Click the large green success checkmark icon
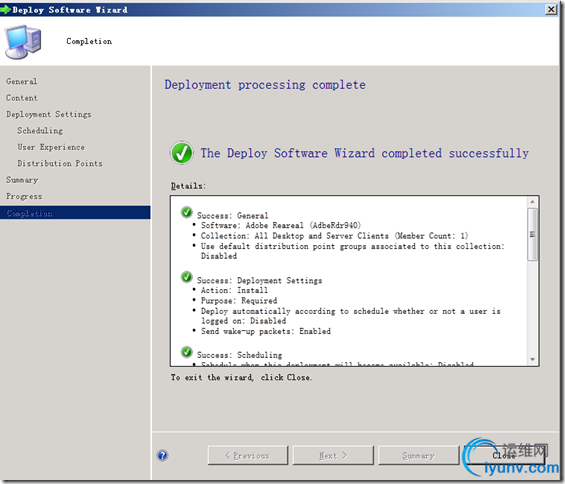Screen dimensions: 565x484 [182, 153]
